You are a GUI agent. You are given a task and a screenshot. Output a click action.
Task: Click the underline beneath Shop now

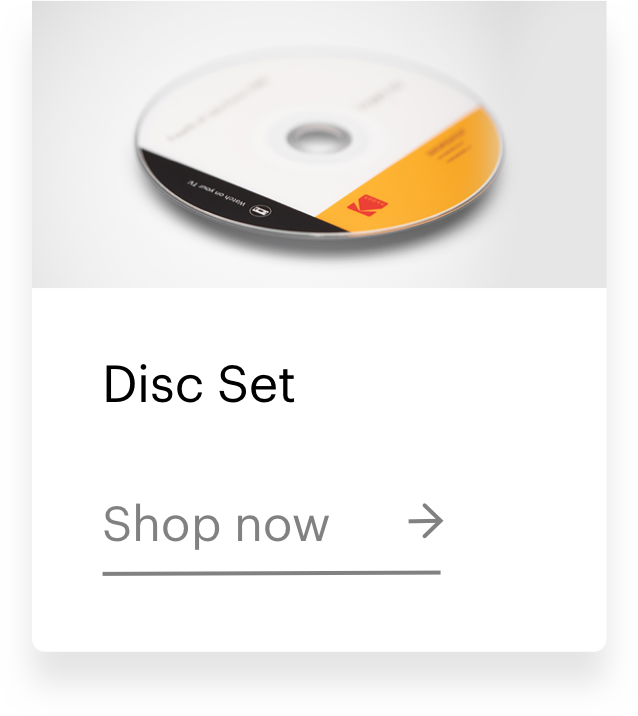[272, 573]
